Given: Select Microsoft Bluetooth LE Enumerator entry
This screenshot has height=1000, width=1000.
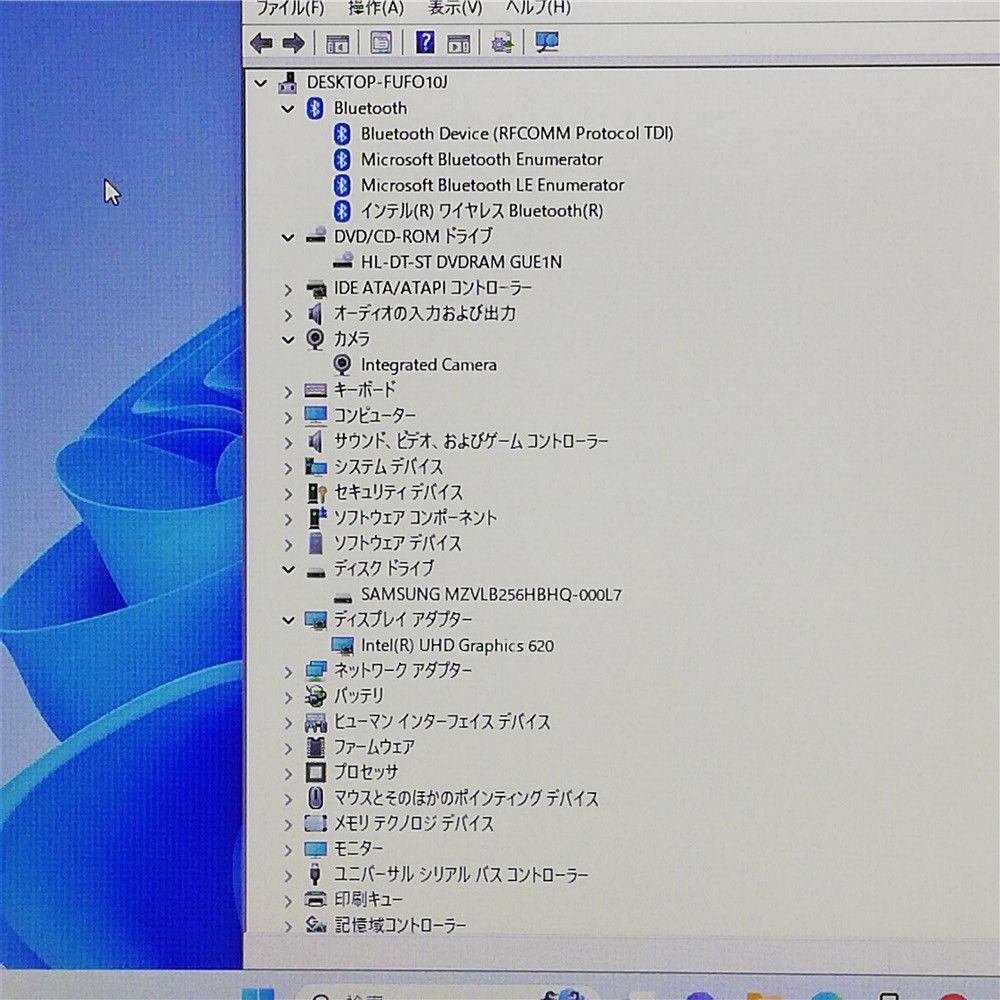Looking at the screenshot, I should click(492, 185).
